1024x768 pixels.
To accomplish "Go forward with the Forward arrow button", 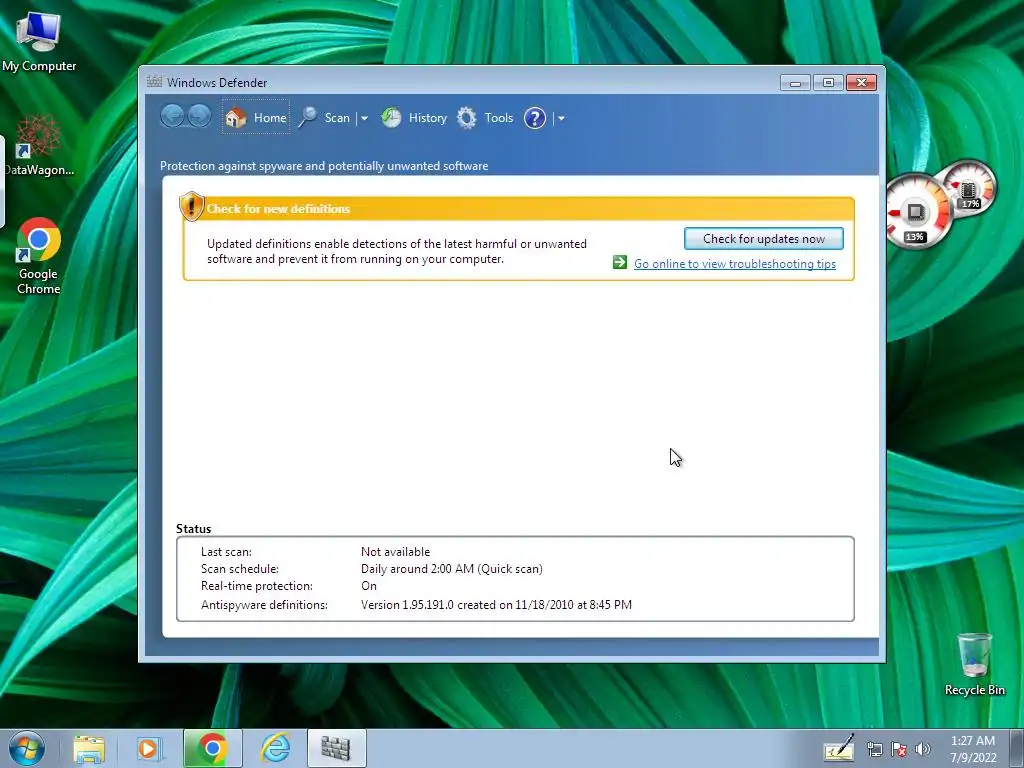I will click(199, 117).
